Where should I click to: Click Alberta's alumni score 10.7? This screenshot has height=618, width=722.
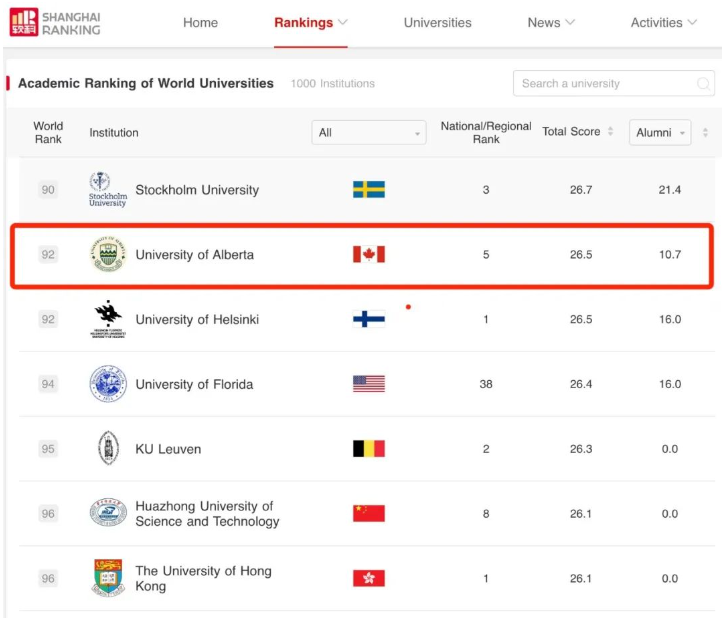point(670,255)
